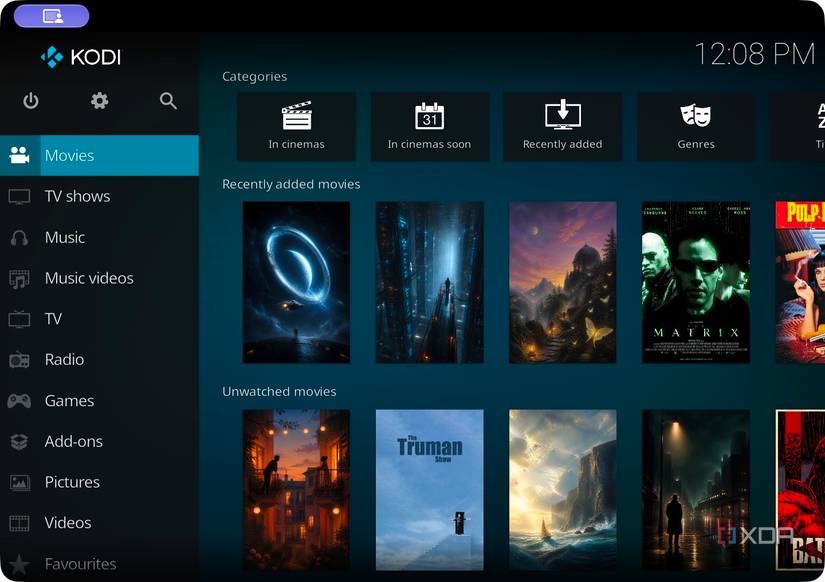Click the clapperboard icon for In cinemas
The height and width of the screenshot is (582, 825).
(x=297, y=115)
